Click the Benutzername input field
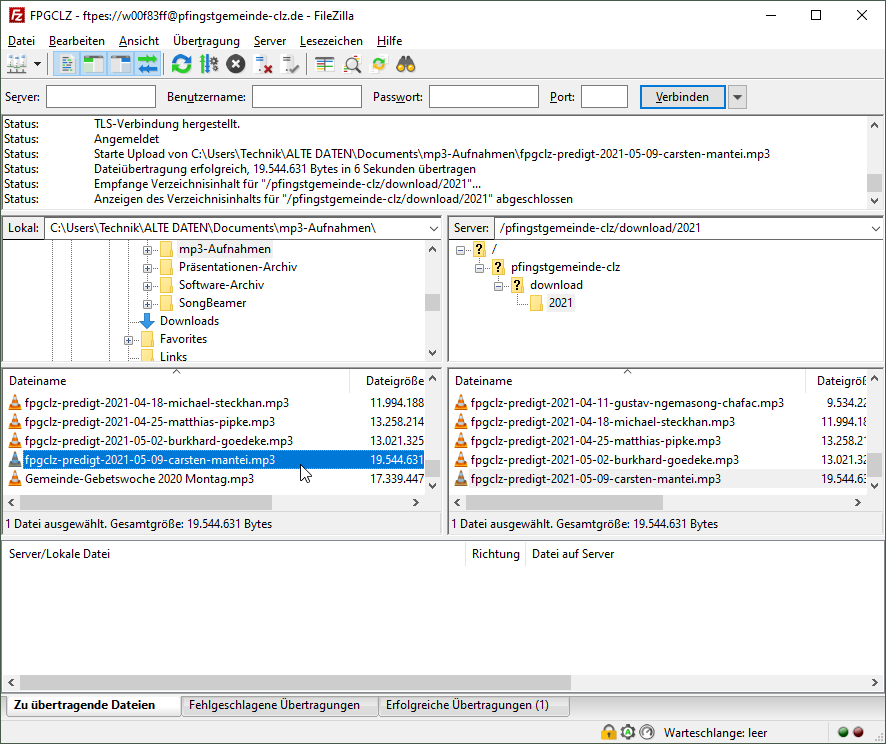The image size is (886, 744). [306, 97]
